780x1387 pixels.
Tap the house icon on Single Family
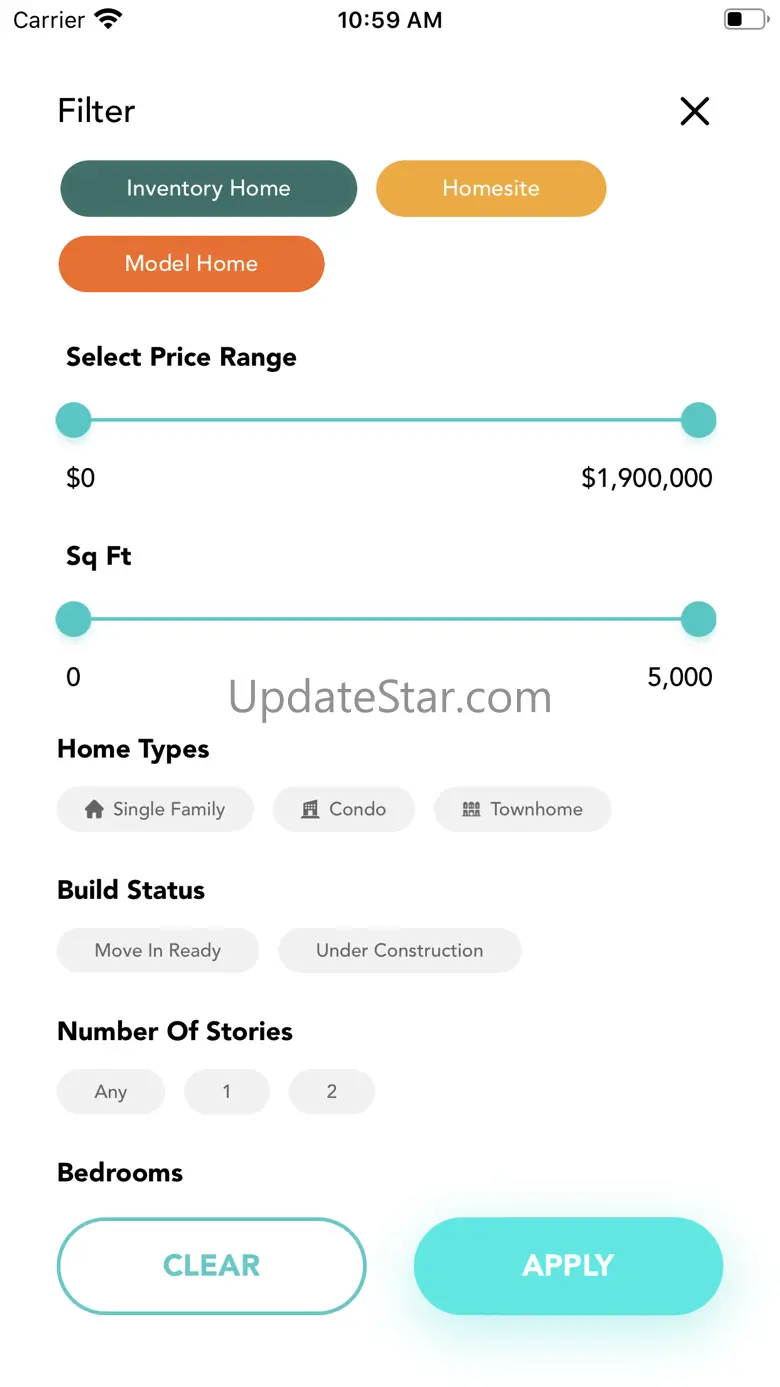(x=94, y=810)
